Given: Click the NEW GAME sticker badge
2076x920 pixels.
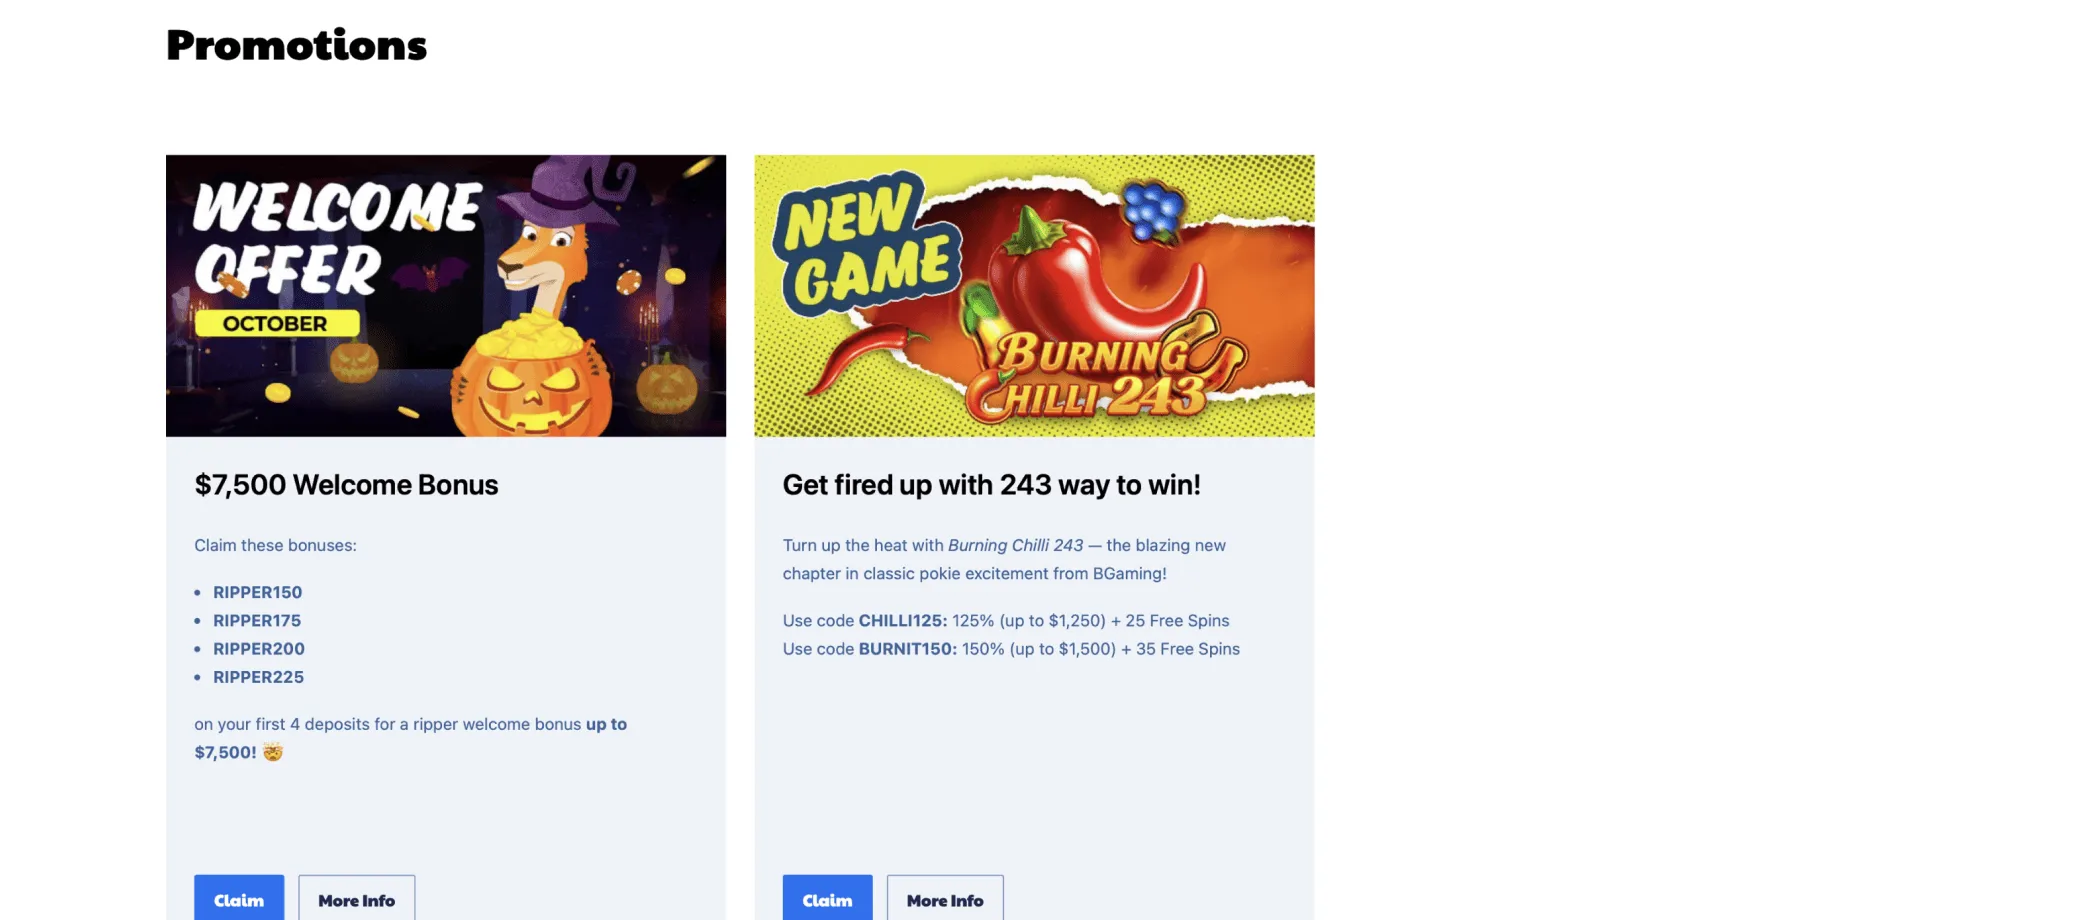Looking at the screenshot, I should point(866,245).
